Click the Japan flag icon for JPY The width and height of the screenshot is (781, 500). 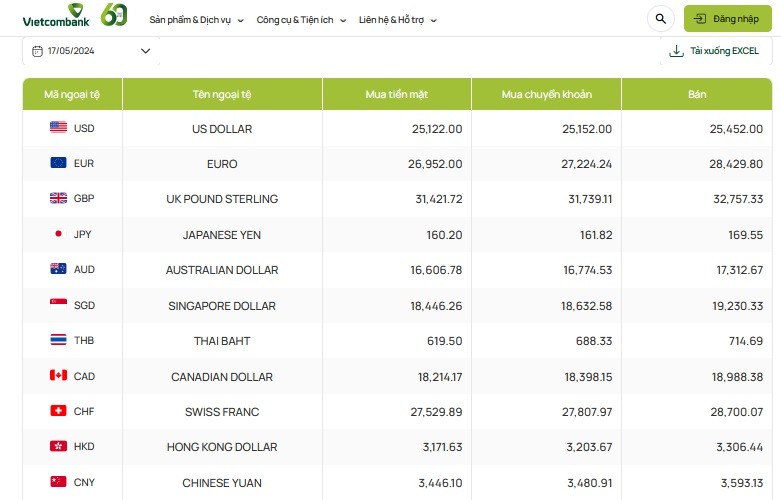(58, 233)
